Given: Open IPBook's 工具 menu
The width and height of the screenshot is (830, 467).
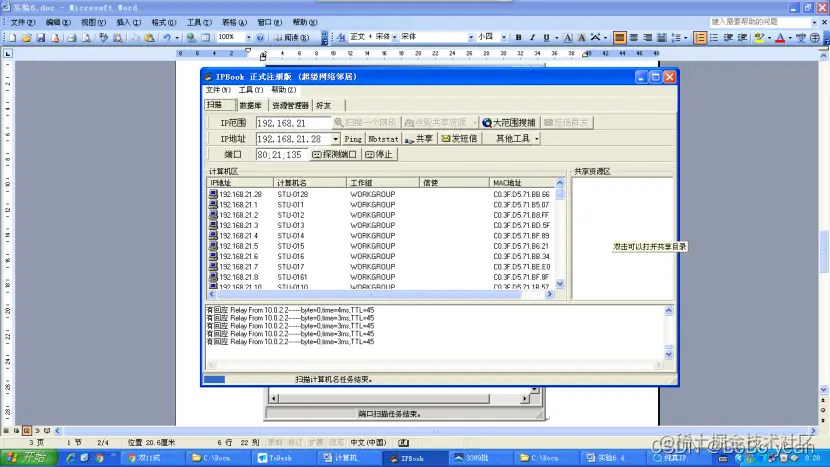Looking at the screenshot, I should click(x=250, y=90).
